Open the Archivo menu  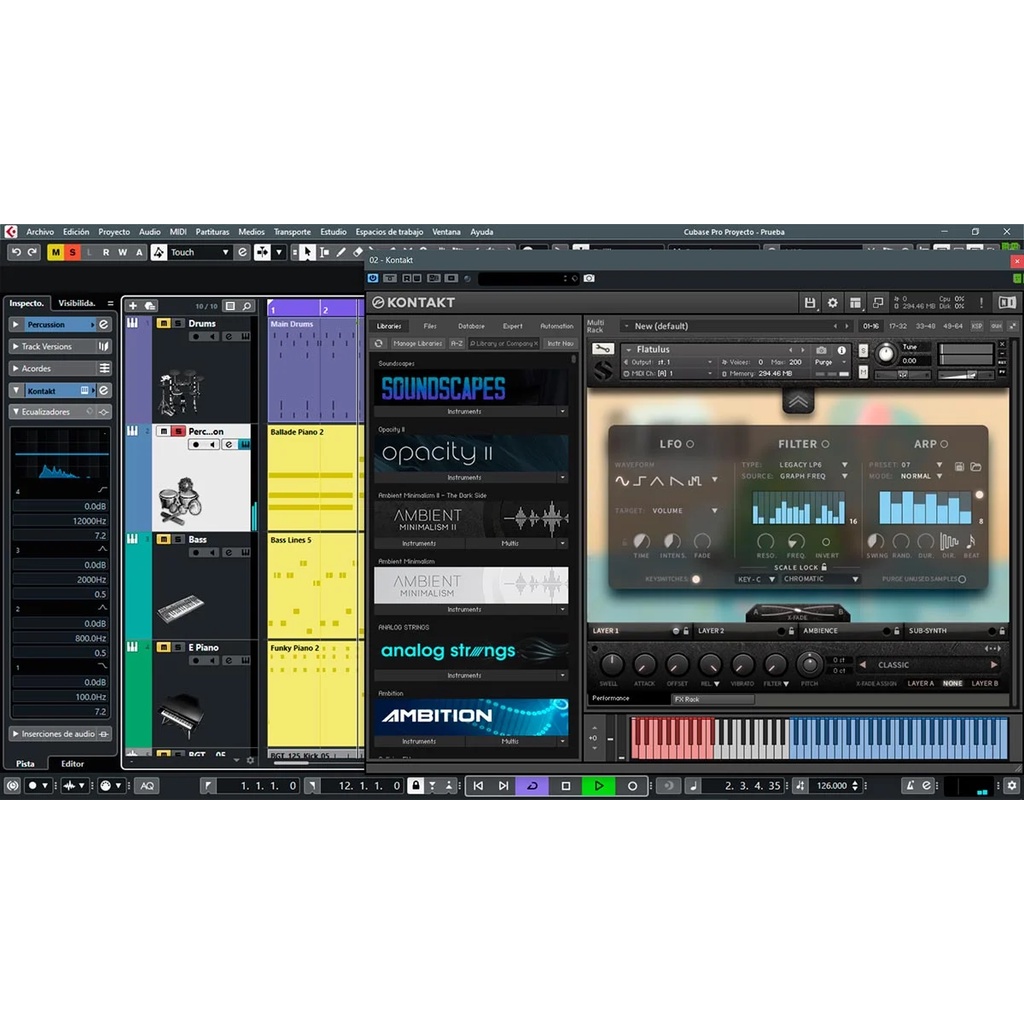(40, 232)
